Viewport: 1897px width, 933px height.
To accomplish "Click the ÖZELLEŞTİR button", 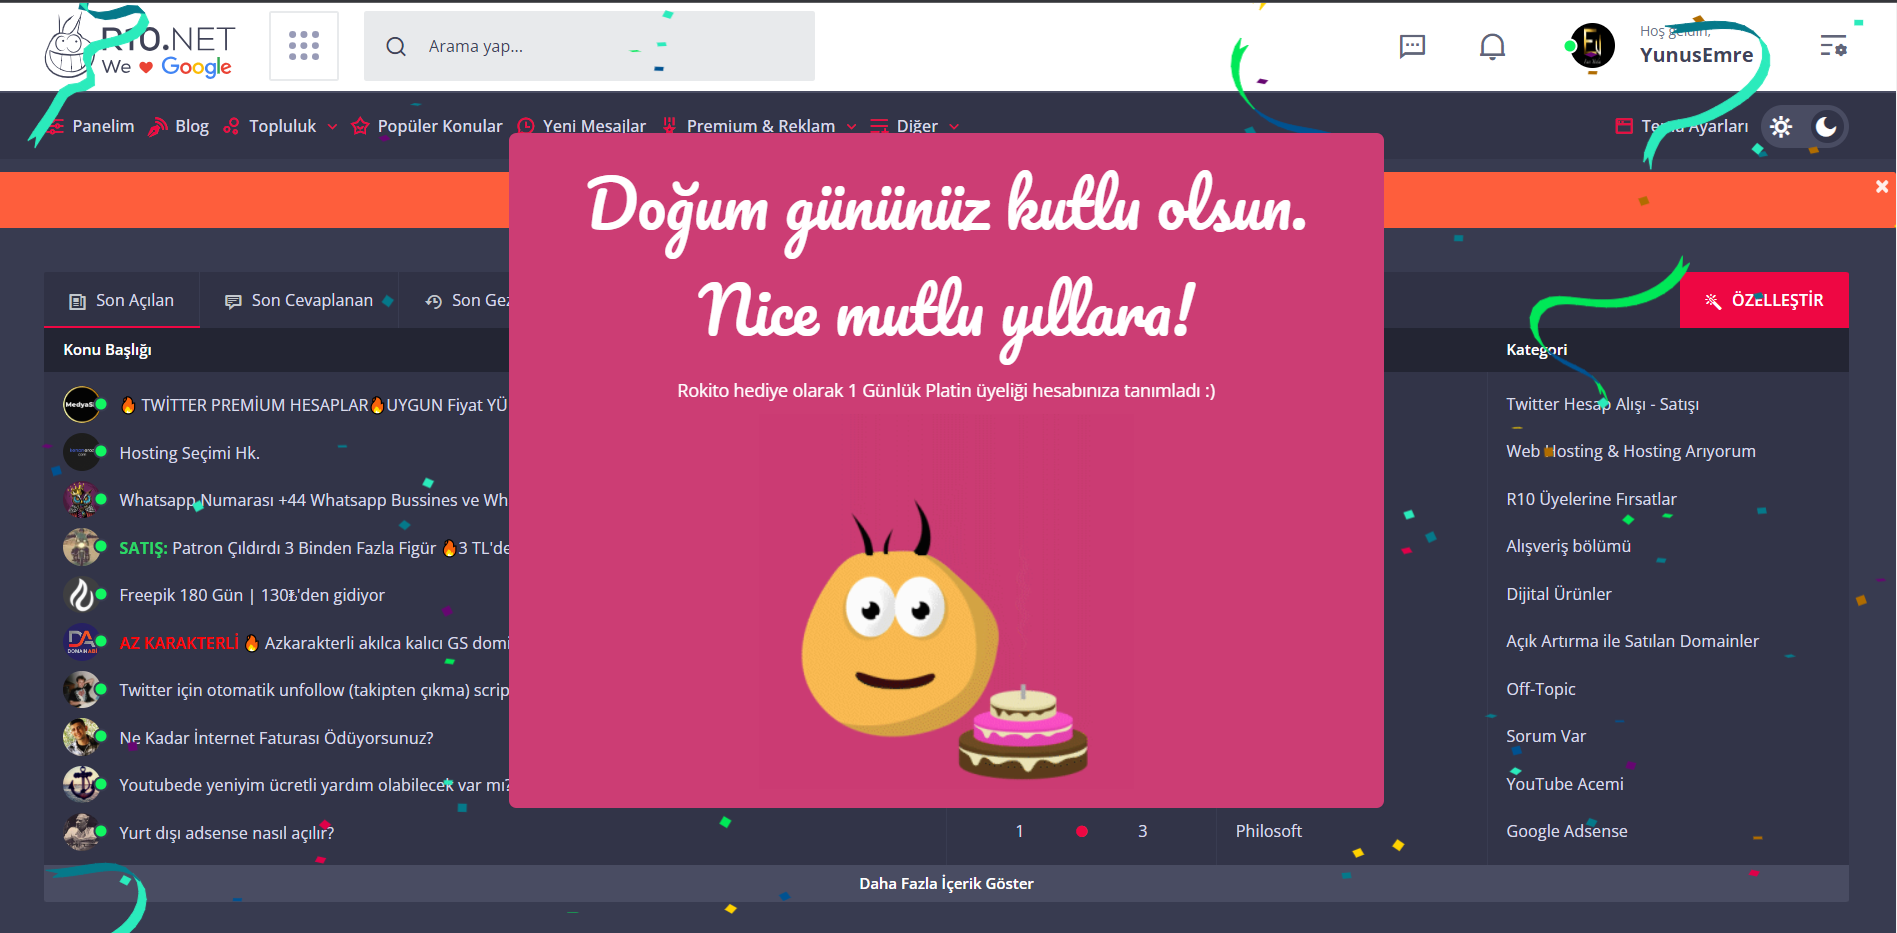I will 1764,300.
